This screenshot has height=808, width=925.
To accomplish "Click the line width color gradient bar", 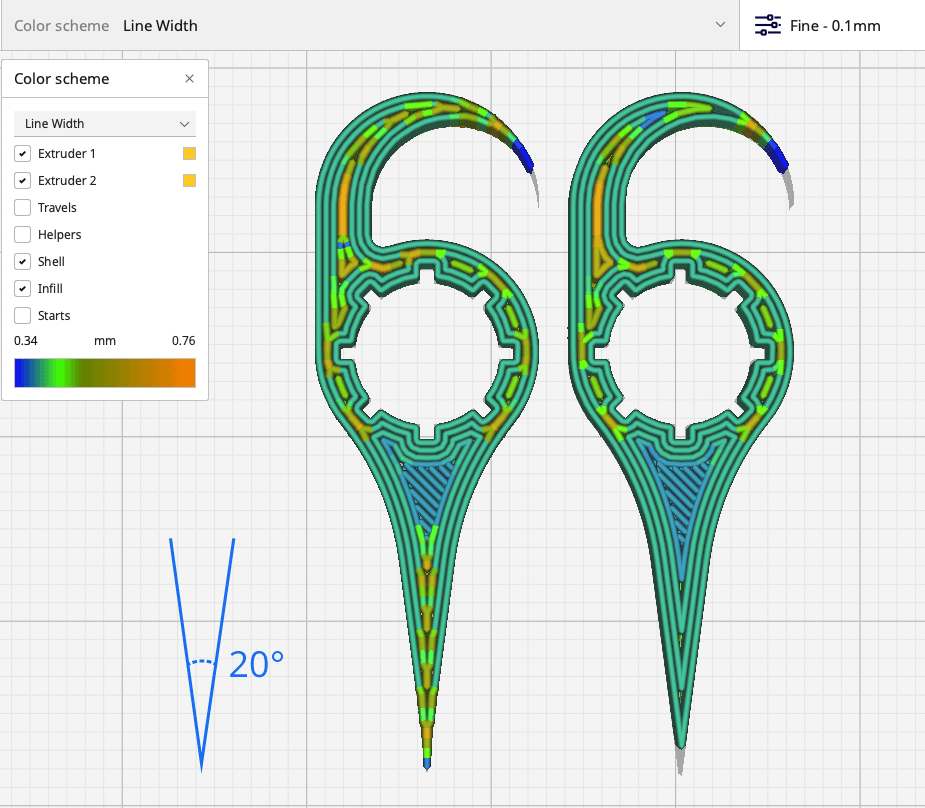I will pos(105,373).
